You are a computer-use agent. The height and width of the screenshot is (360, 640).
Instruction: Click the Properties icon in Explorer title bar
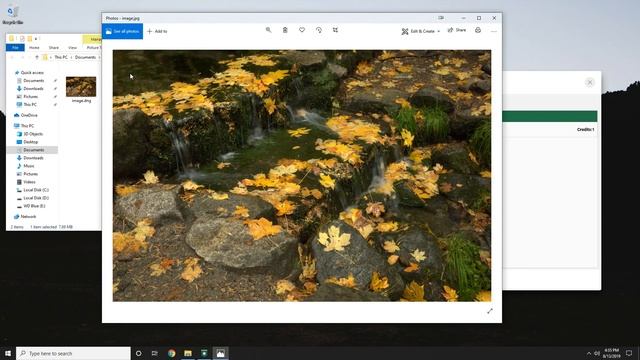click(22, 39)
